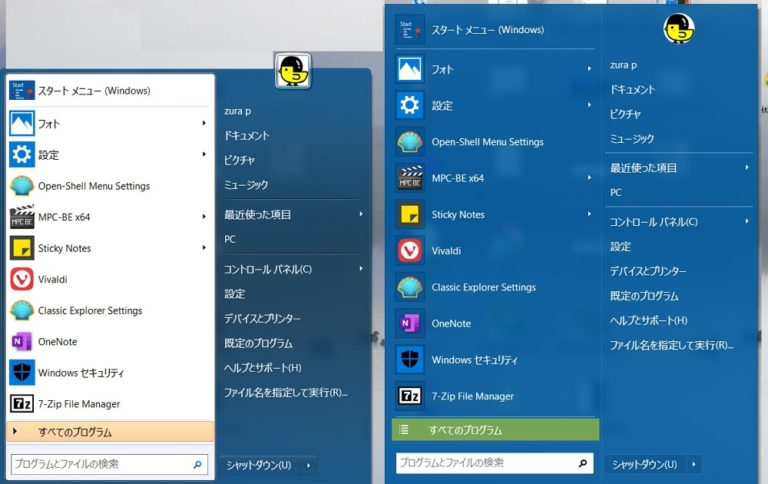Click the 設定 gear icon in left white menu
The width and height of the screenshot is (768, 484).
pyautogui.click(x=22, y=155)
